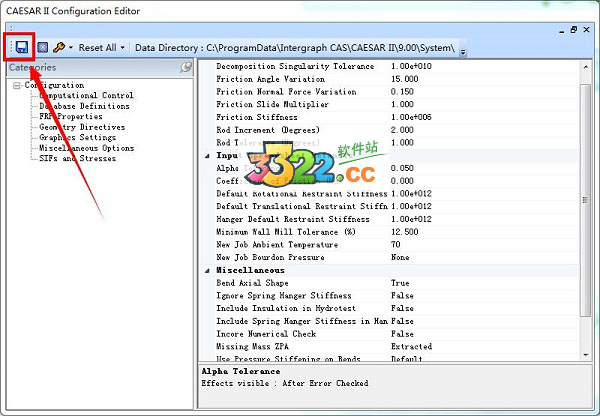Toggle Ignore Spring Hanger Stiffness value
Screen dimensions: 600x416
(x=402, y=296)
